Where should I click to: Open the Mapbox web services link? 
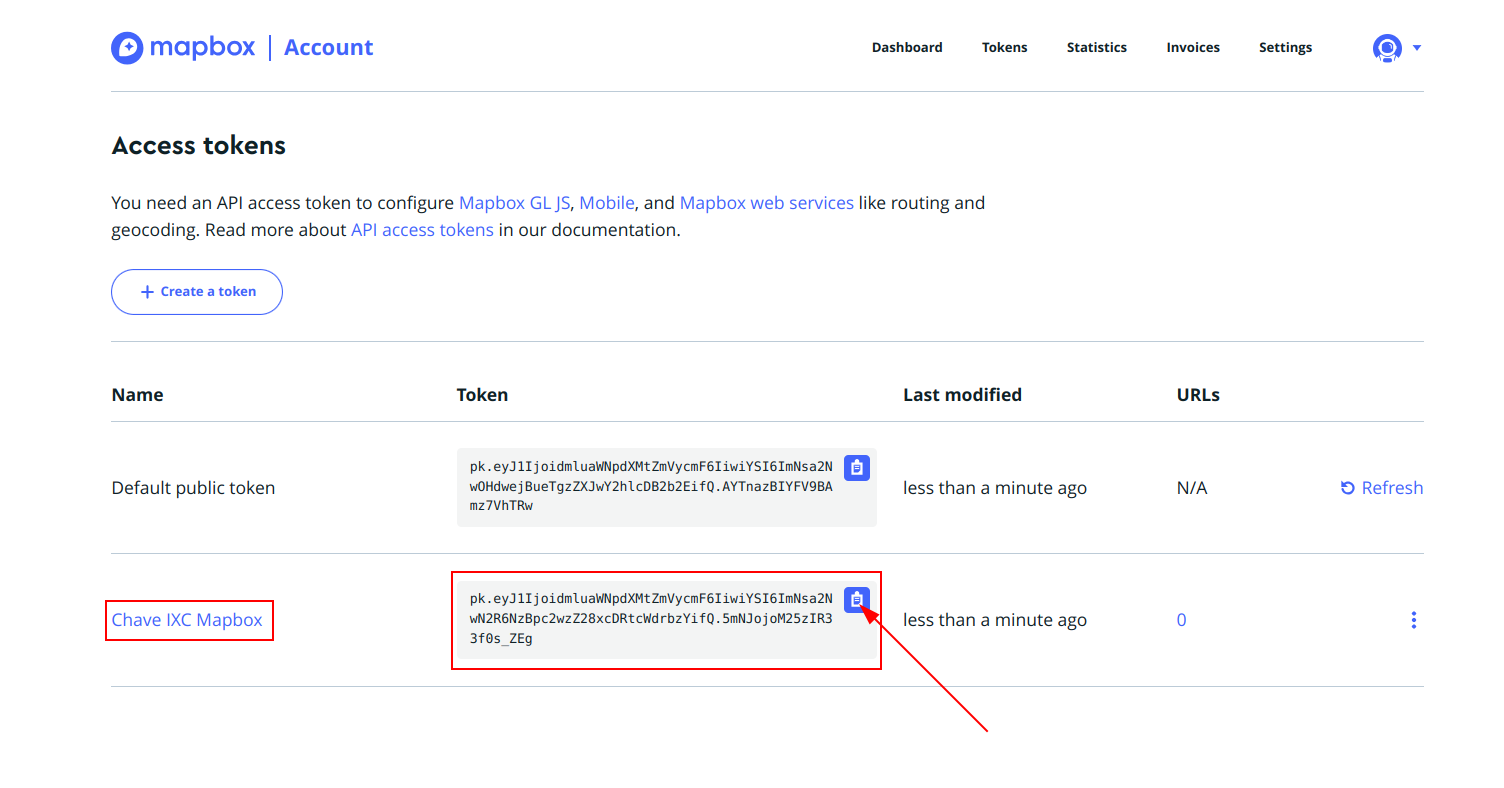(x=767, y=203)
